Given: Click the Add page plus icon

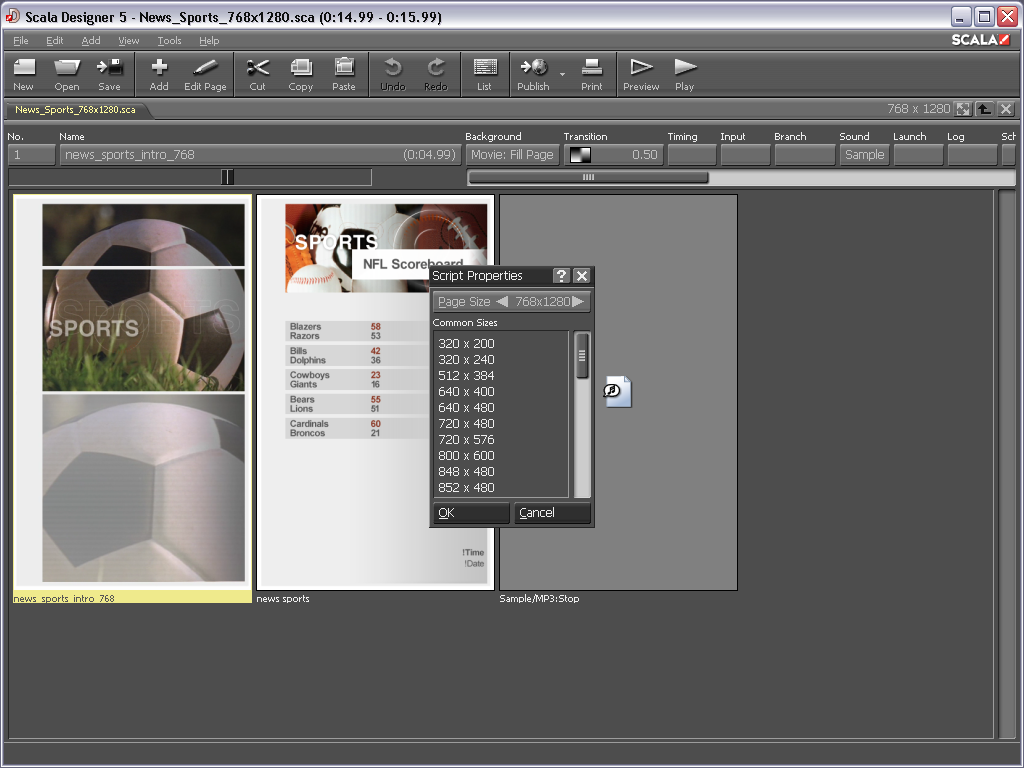Looking at the screenshot, I should click(159, 73).
